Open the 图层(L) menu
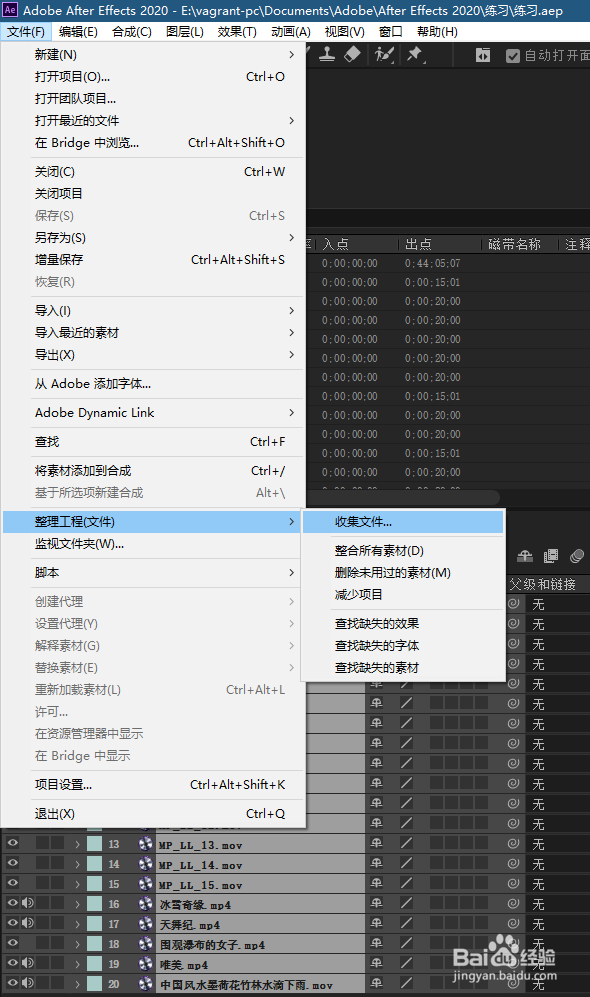This screenshot has height=997, width=590. [185, 32]
